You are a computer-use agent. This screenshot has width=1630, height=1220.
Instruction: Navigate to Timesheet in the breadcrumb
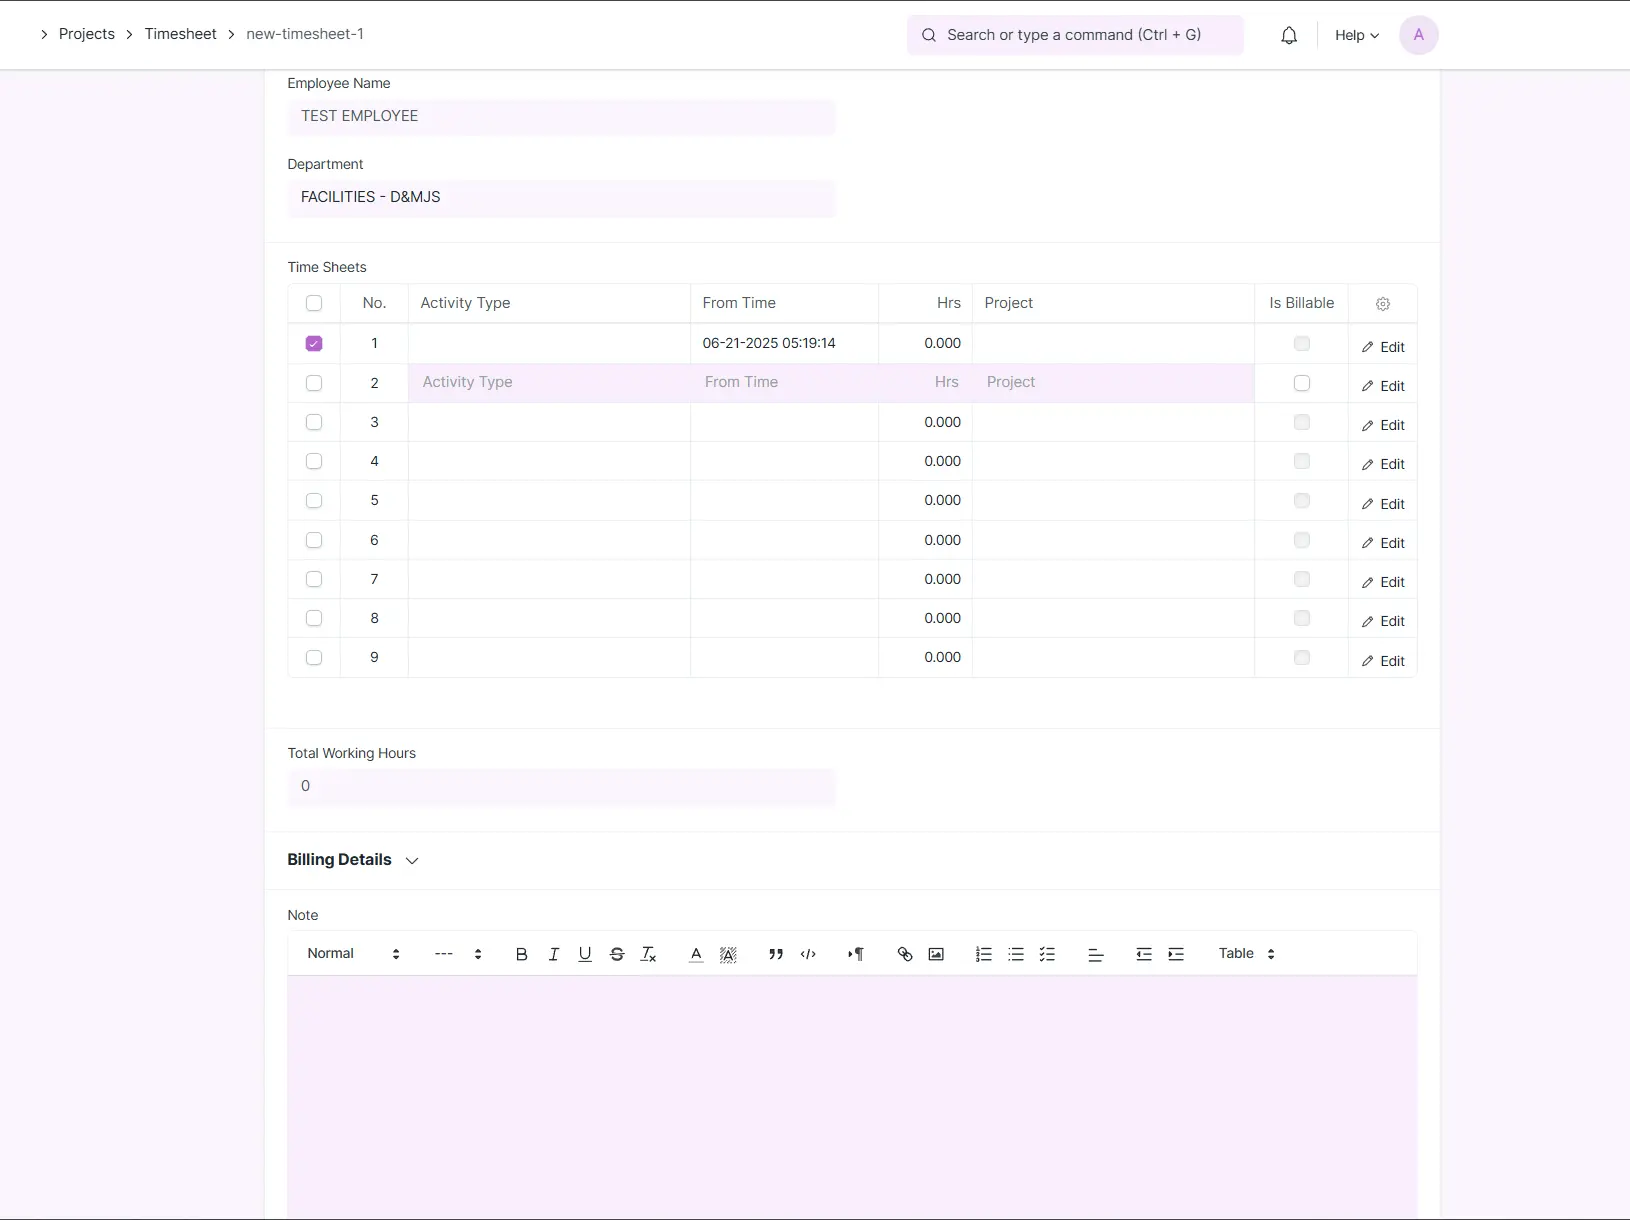(x=181, y=33)
